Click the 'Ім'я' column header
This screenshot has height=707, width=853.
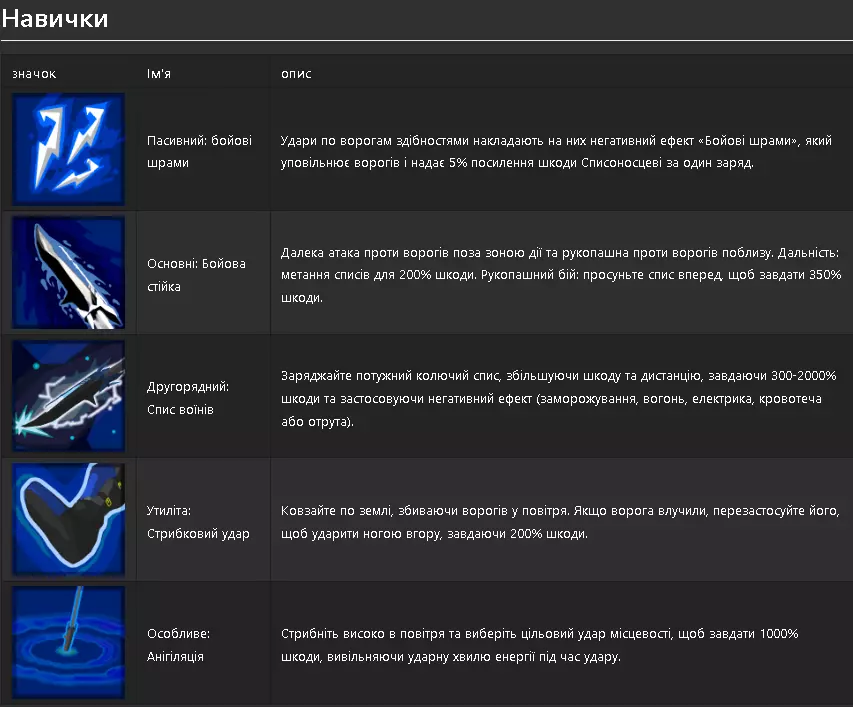[x=159, y=74]
